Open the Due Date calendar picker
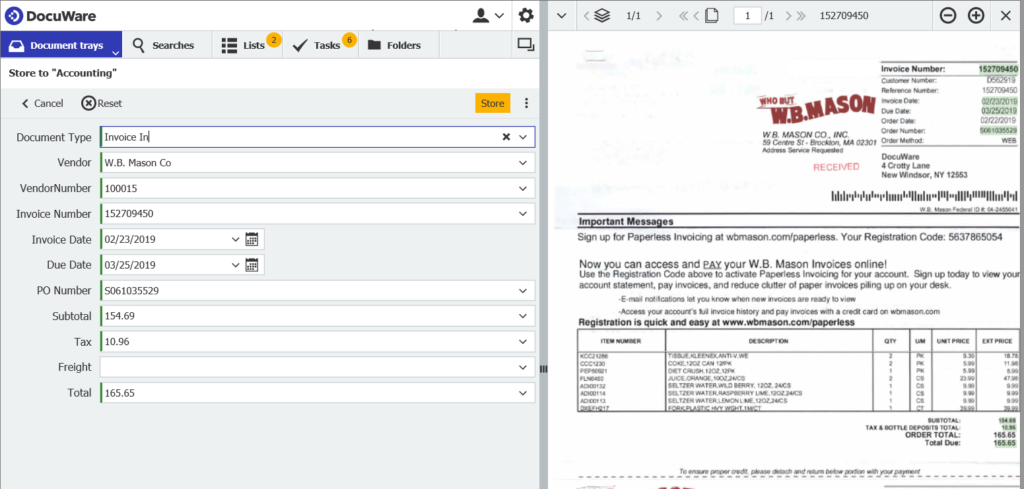1024x489 pixels. tap(252, 265)
